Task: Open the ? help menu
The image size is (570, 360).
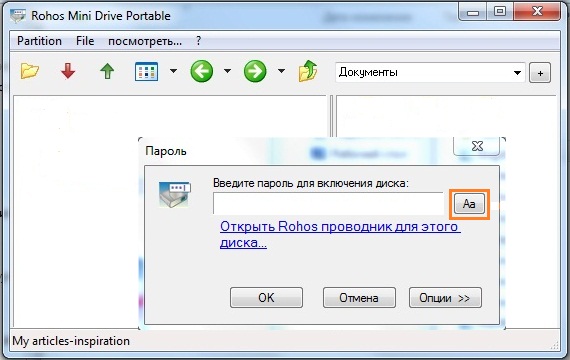Action: (198, 41)
